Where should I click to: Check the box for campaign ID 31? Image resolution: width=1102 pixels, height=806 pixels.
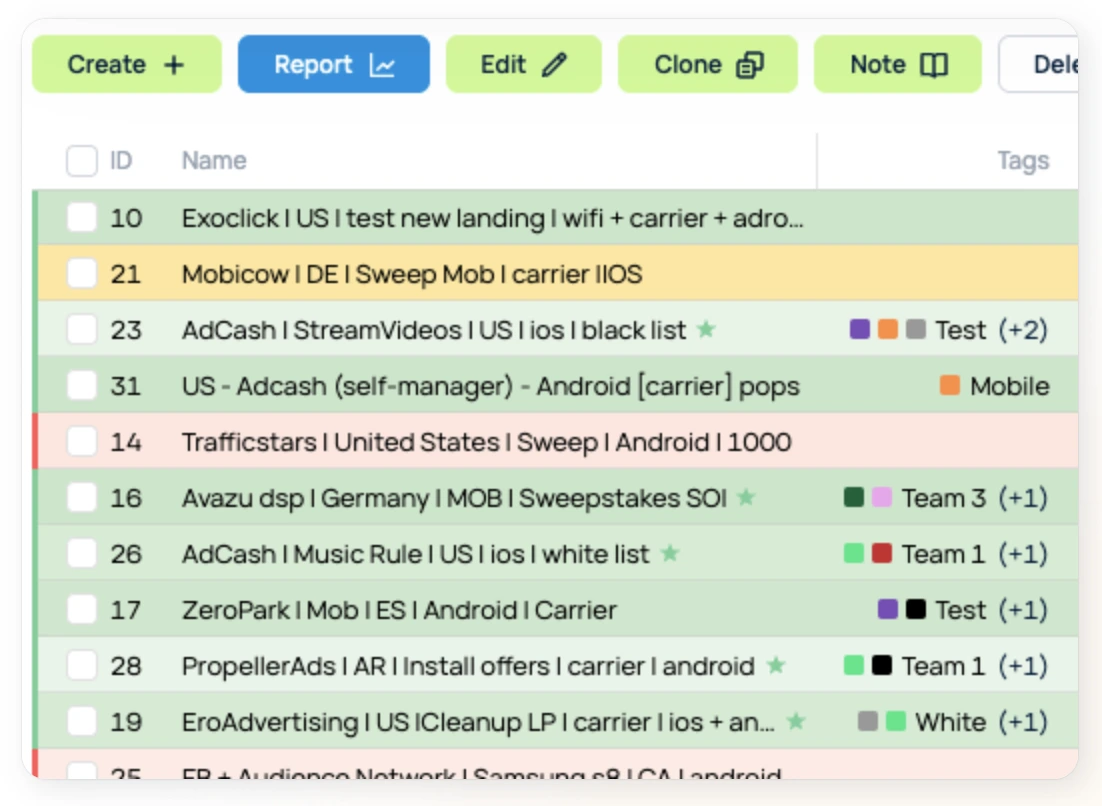coord(82,386)
